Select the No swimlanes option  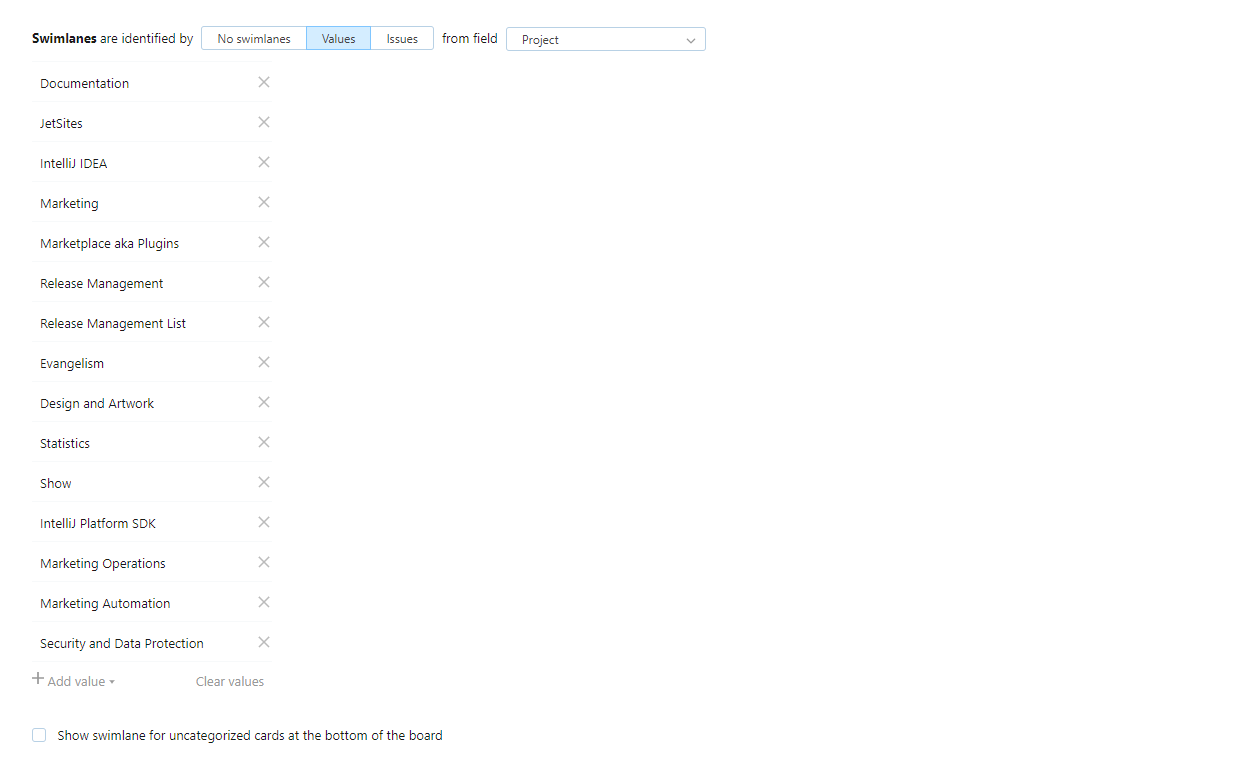(254, 39)
